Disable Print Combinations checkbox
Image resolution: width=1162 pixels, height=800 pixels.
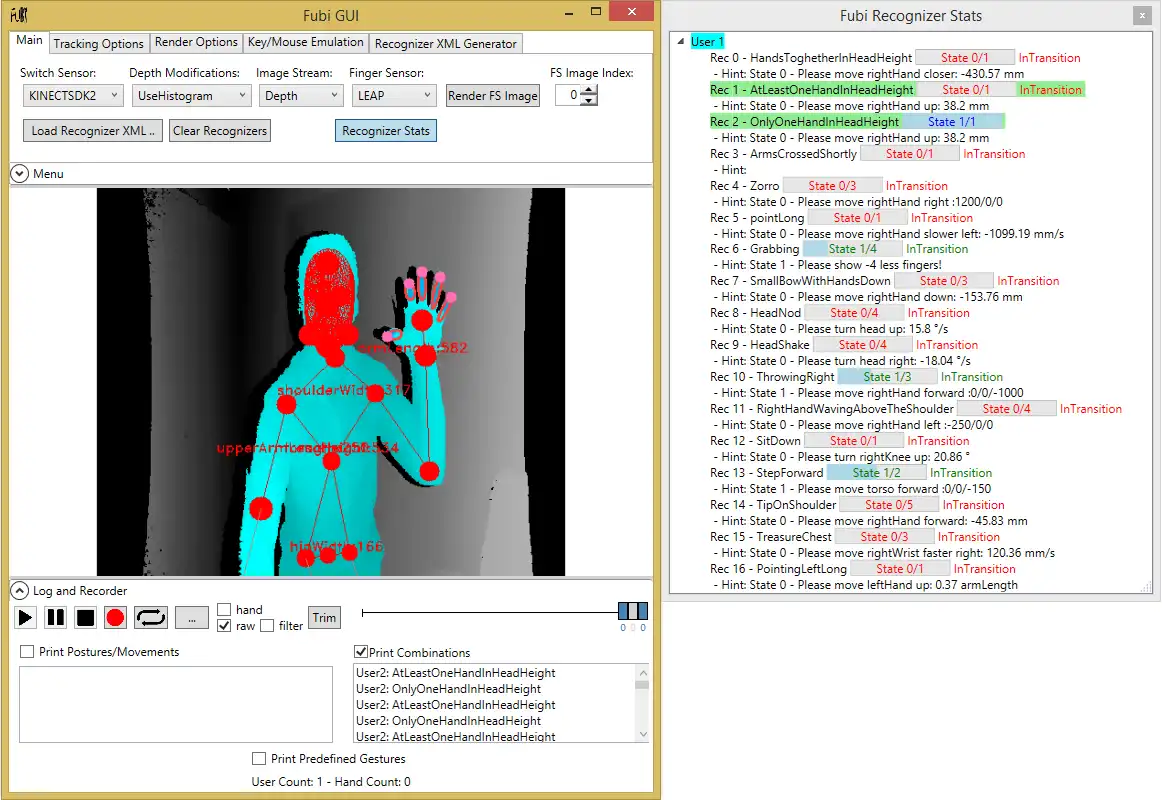pos(361,652)
